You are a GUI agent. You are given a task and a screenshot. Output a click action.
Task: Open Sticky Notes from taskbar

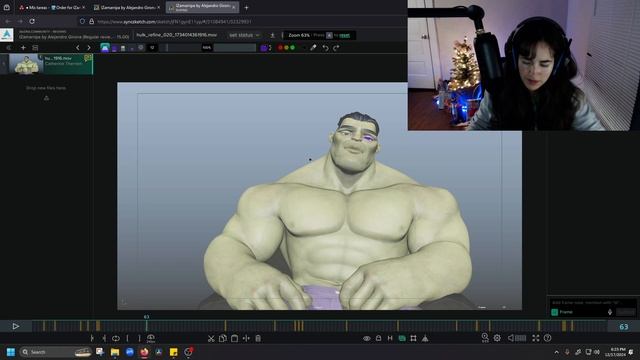173,352
